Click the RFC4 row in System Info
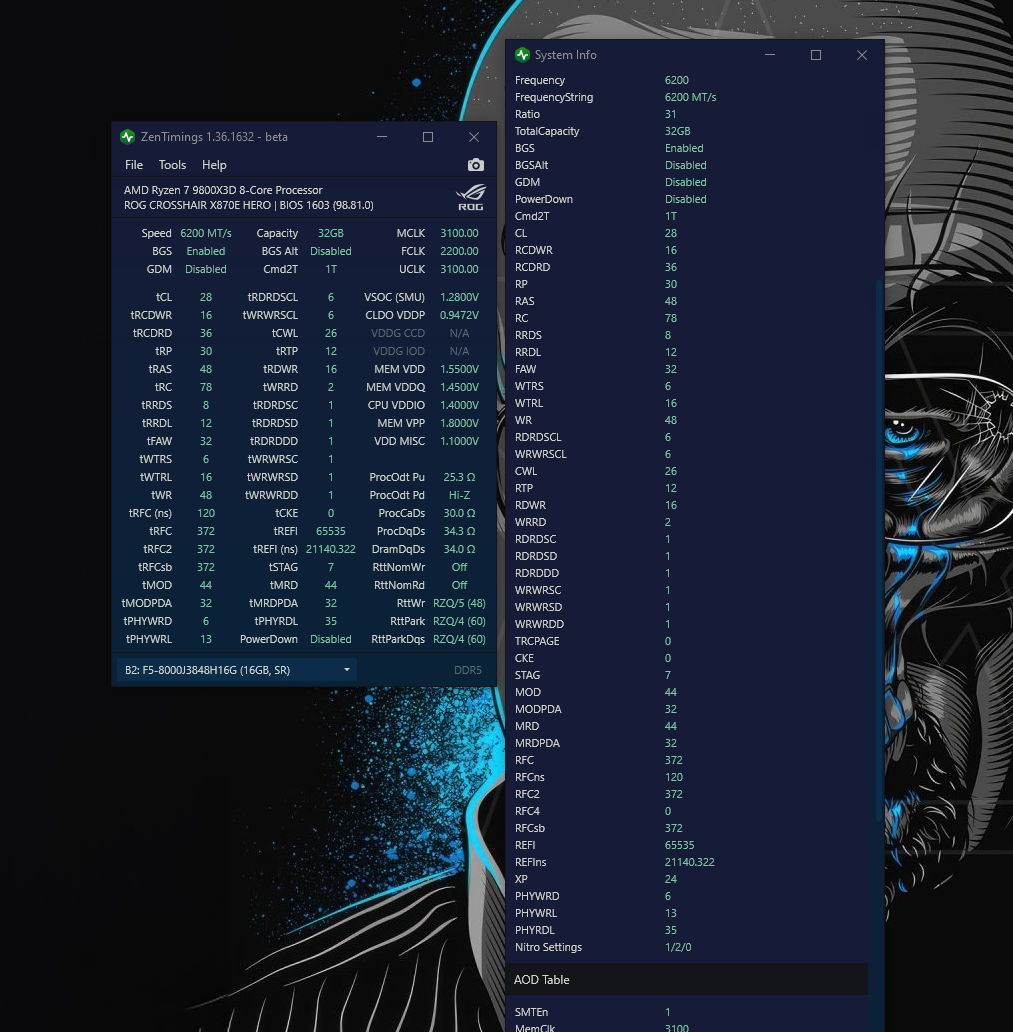 pos(687,811)
